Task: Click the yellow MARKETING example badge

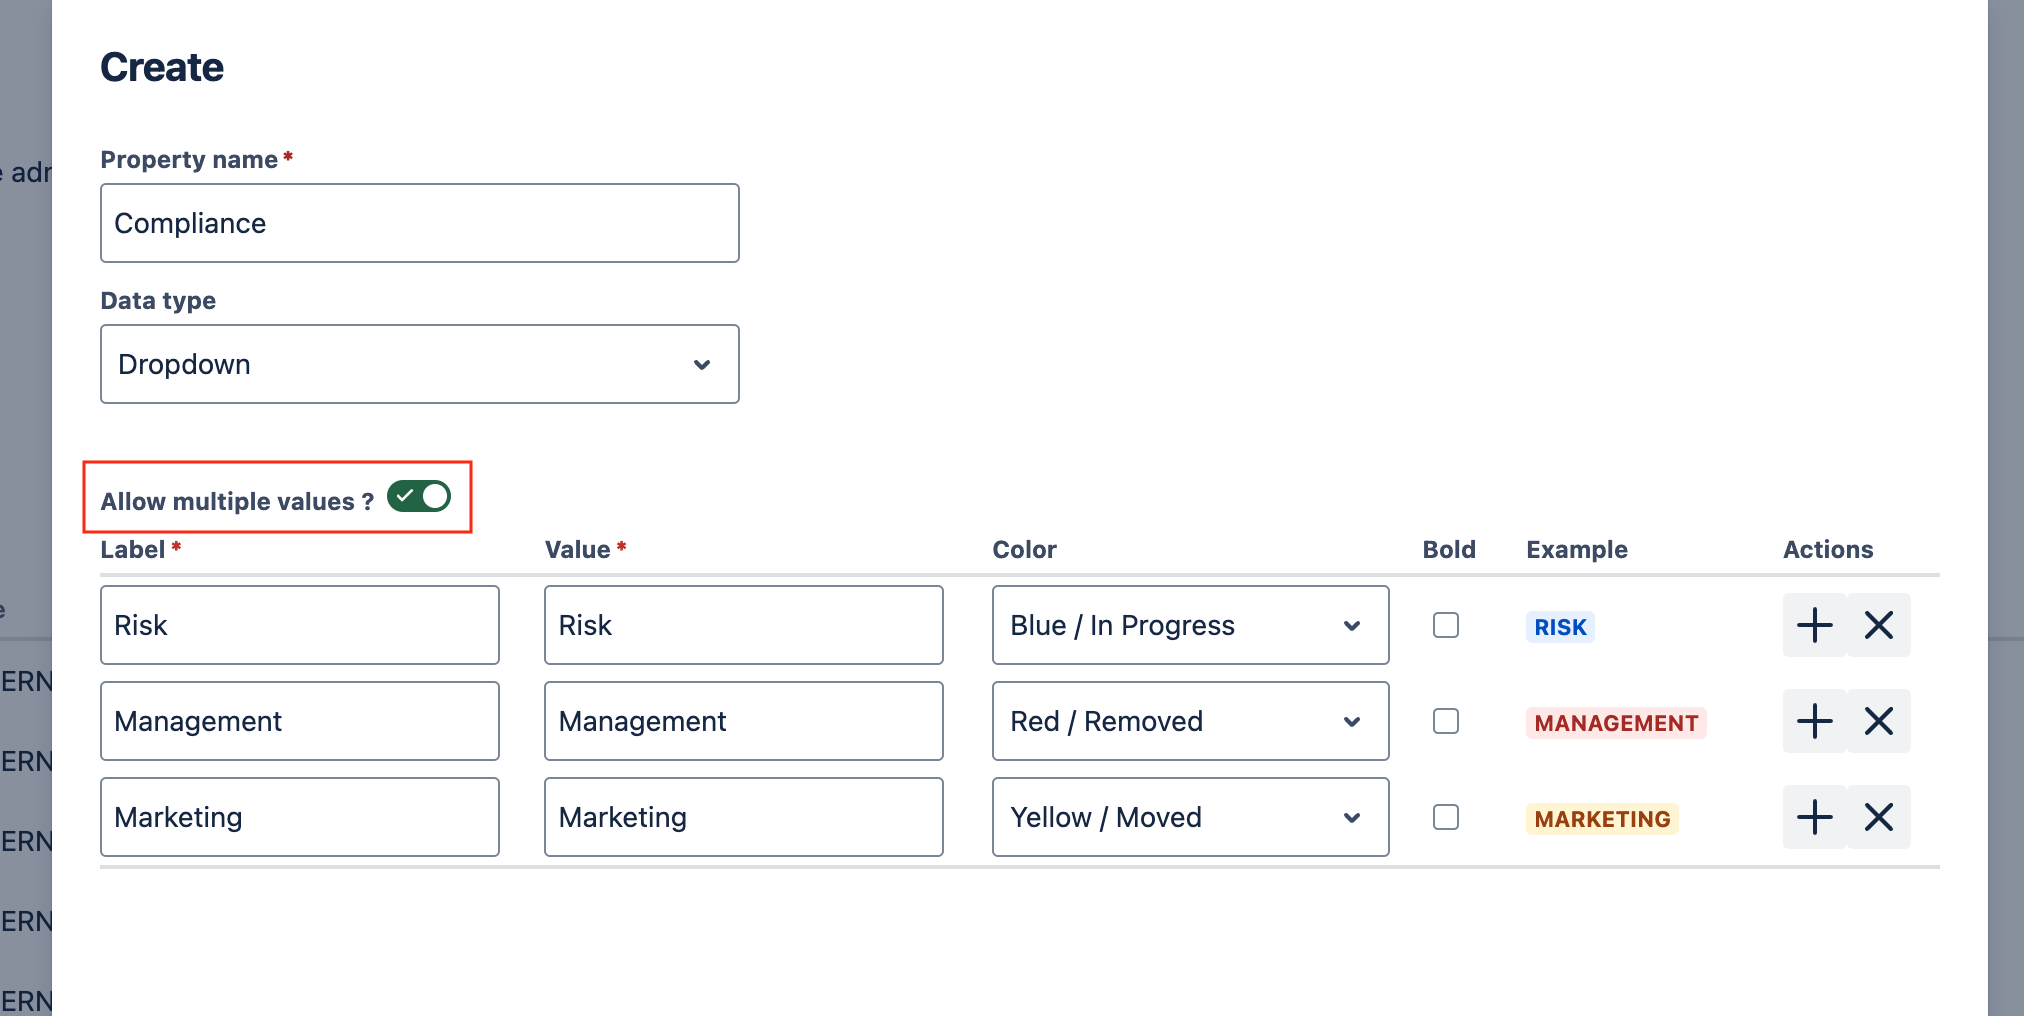Action: (1602, 819)
